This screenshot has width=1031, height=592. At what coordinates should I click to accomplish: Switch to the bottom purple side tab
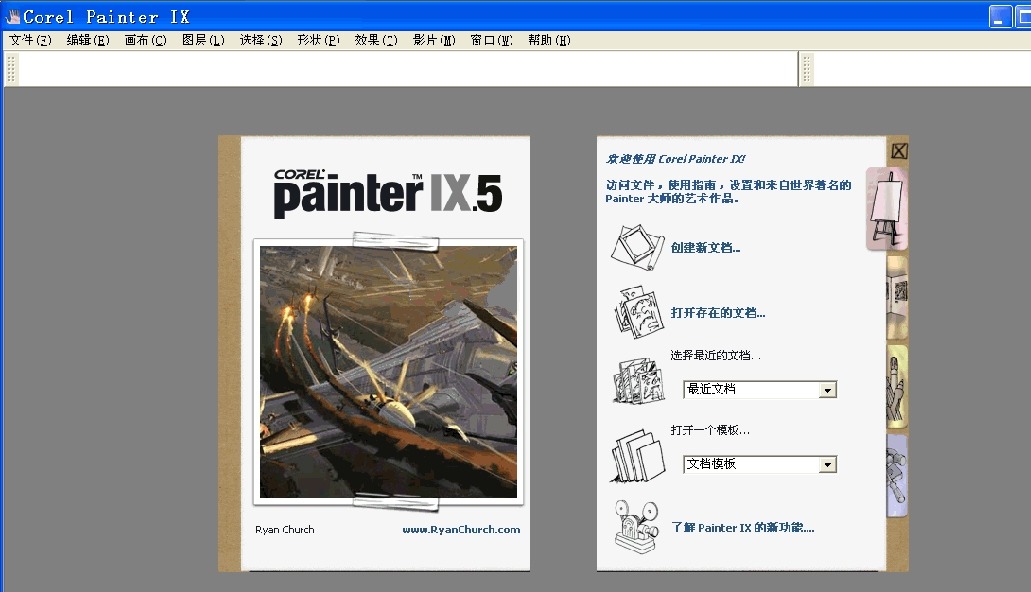(898, 475)
